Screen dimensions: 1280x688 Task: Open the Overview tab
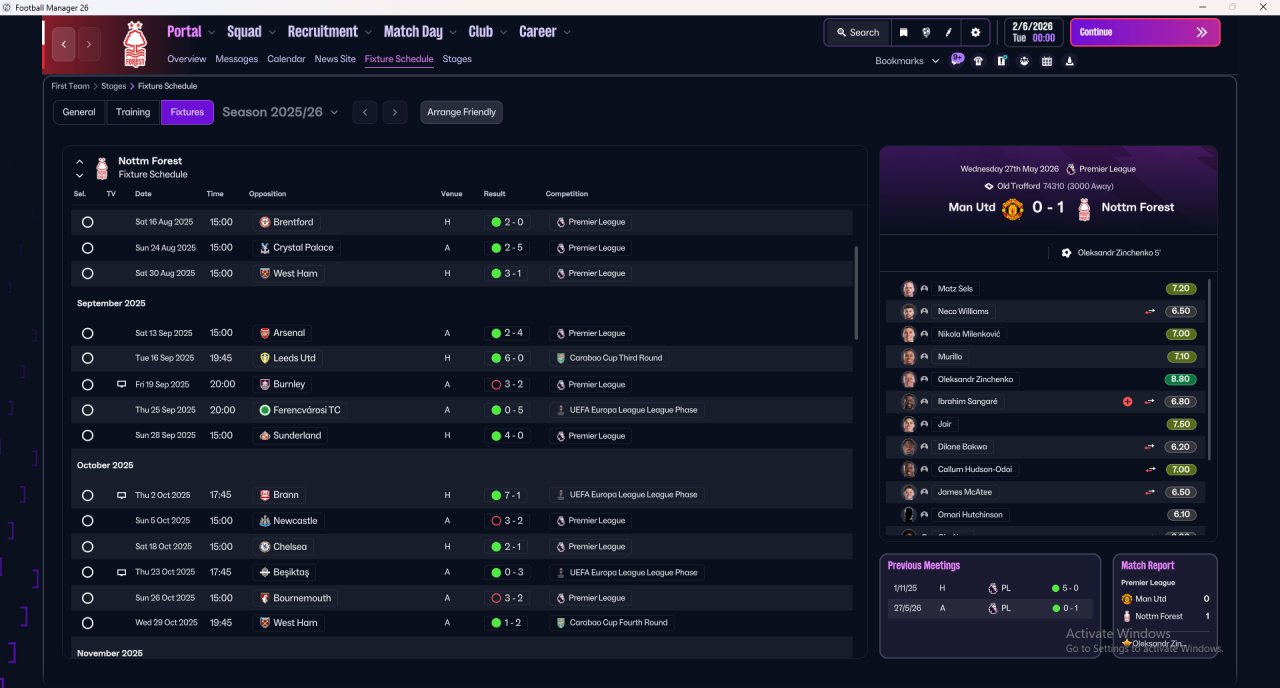pyautogui.click(x=186, y=59)
